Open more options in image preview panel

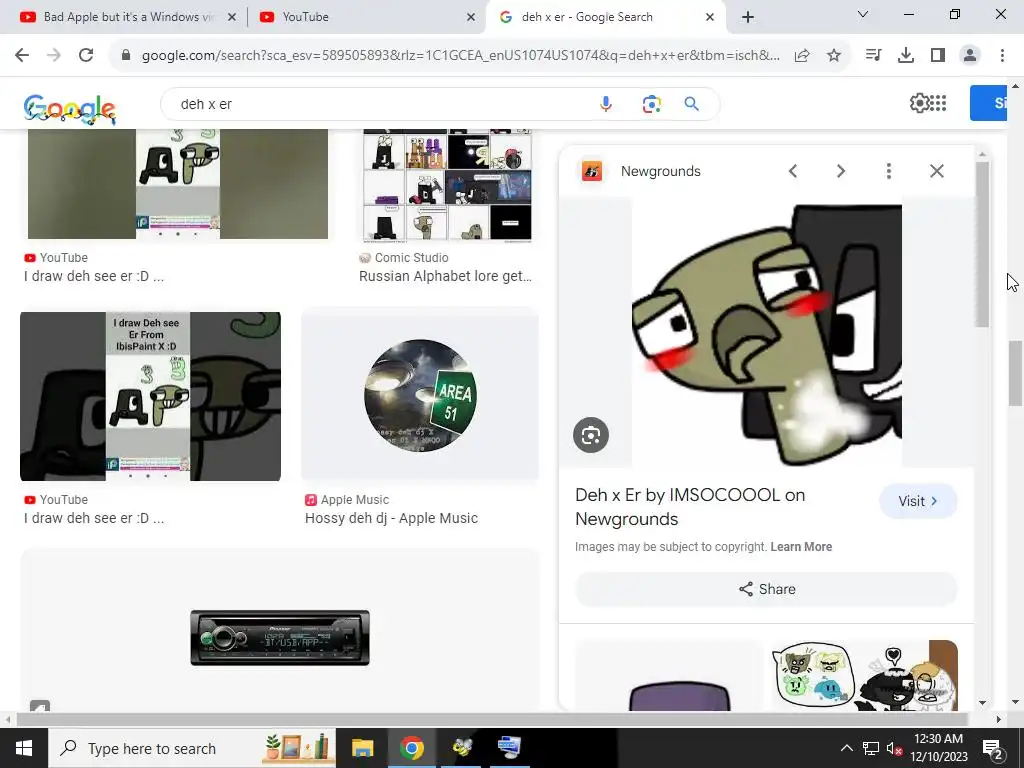pyautogui.click(x=889, y=171)
